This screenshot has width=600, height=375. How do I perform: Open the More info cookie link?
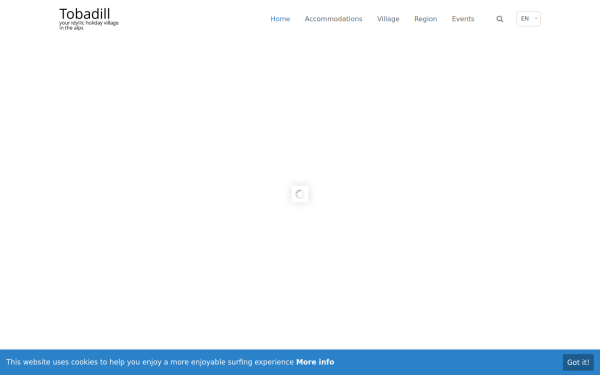(315, 362)
